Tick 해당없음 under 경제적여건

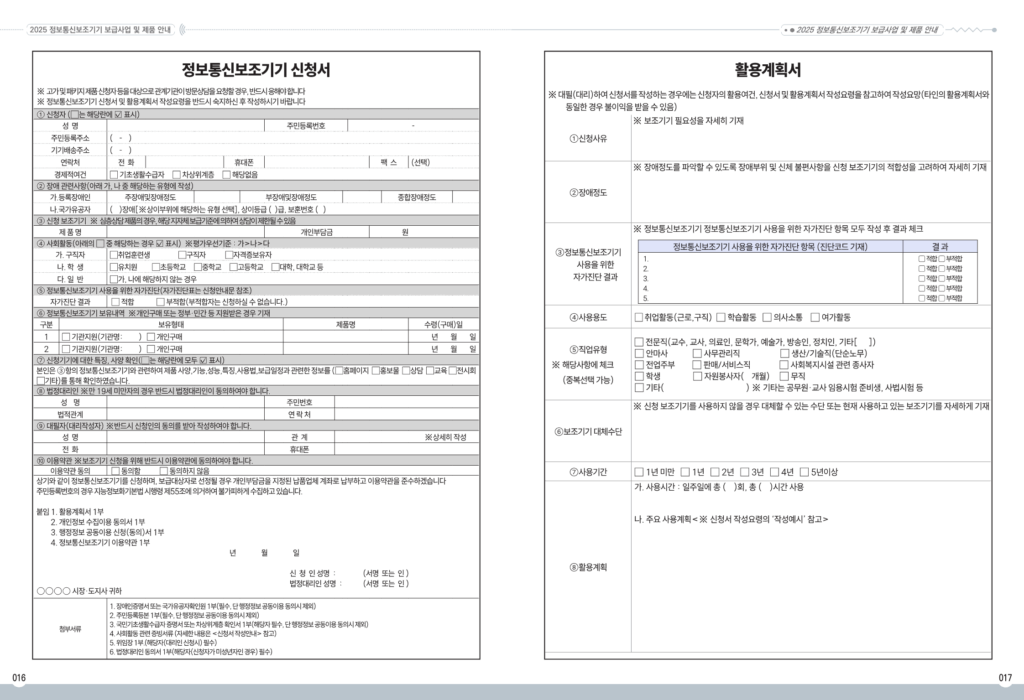click(226, 175)
